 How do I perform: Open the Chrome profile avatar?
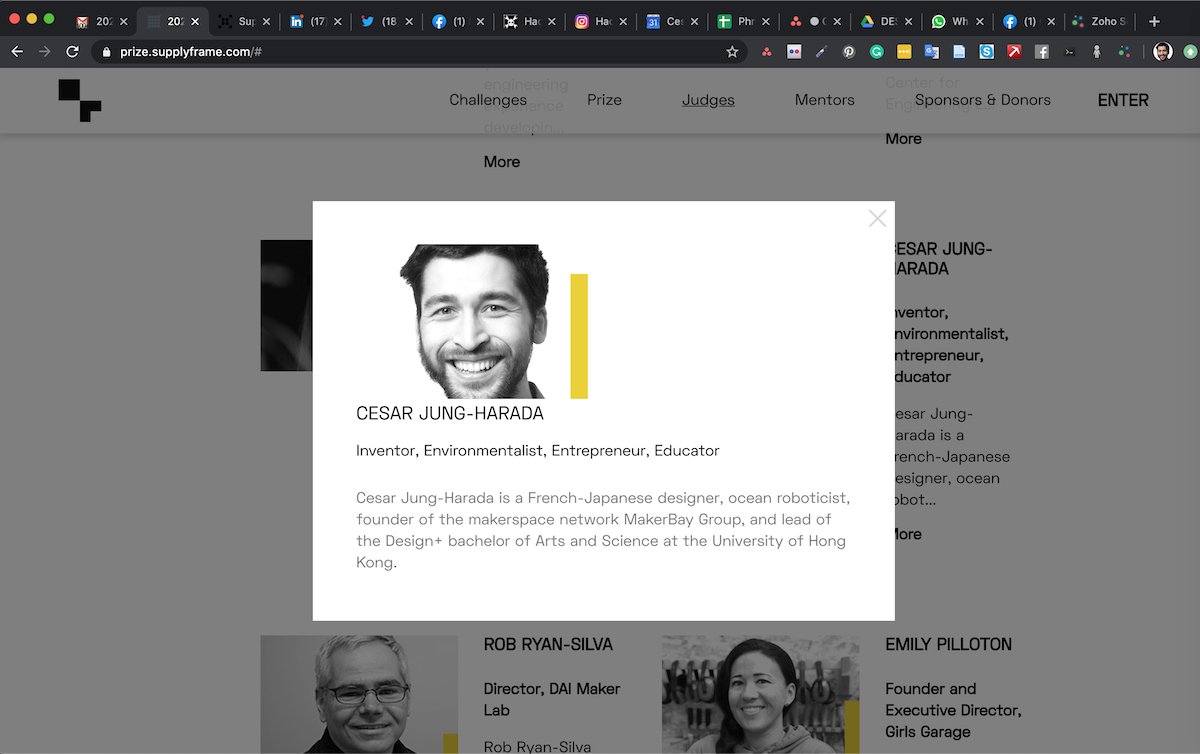point(1162,52)
